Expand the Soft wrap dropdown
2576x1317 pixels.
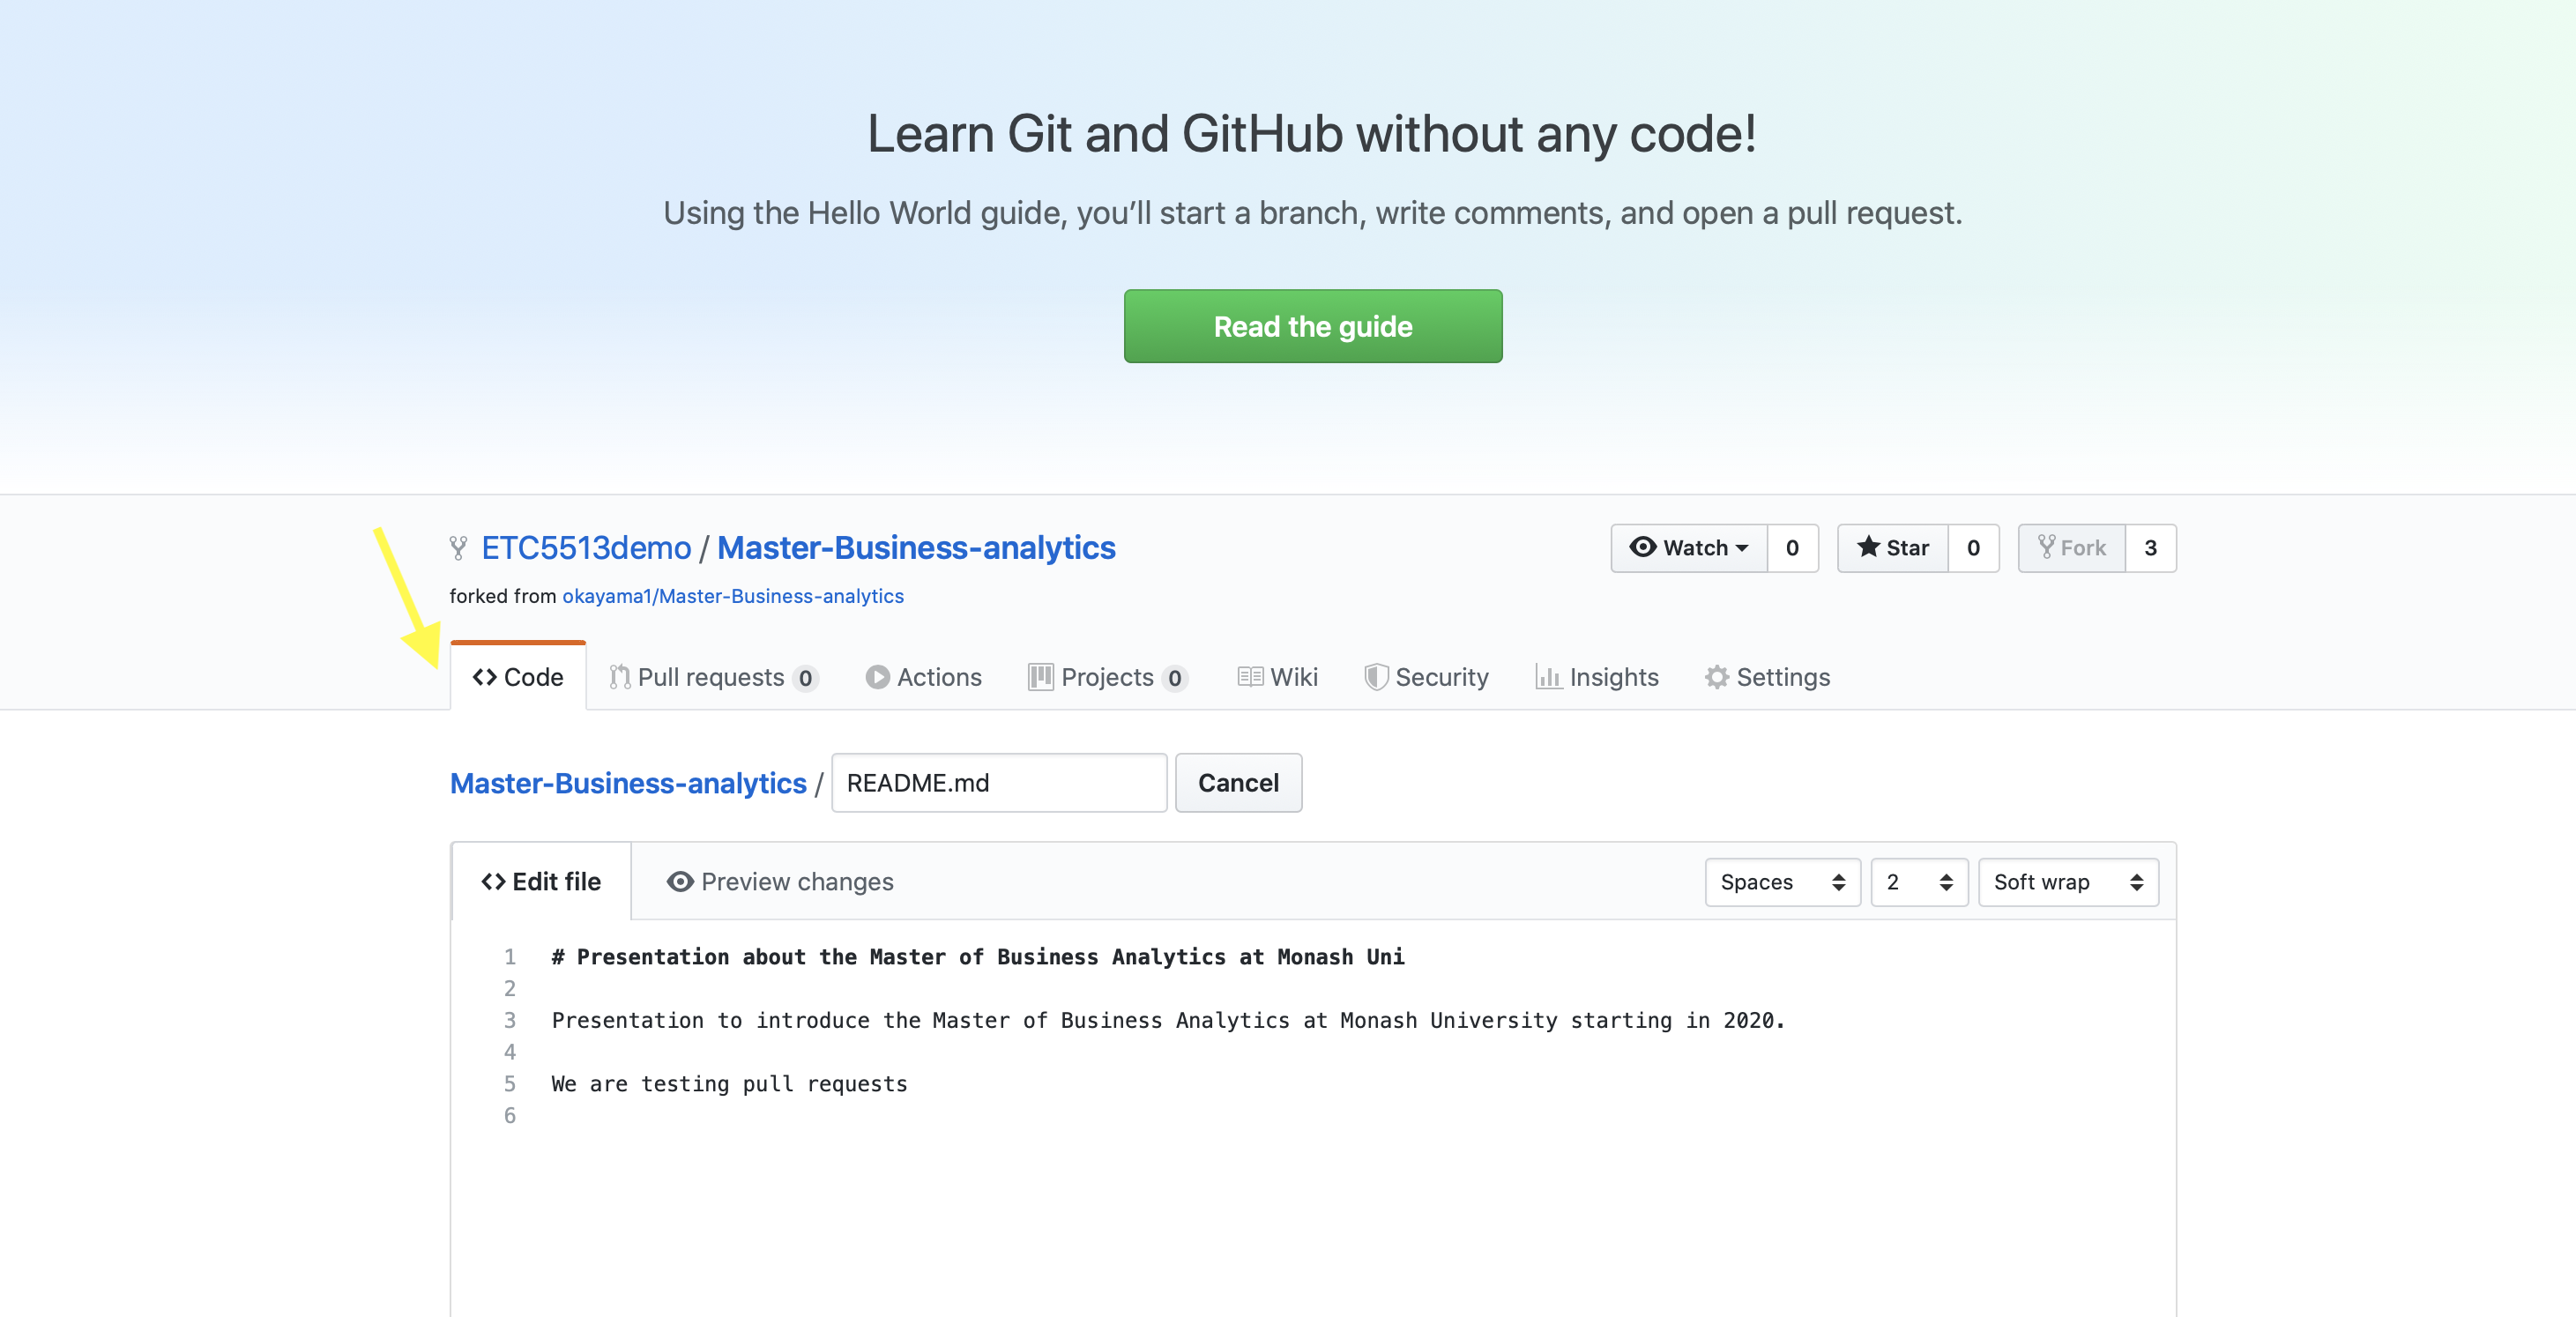click(x=2067, y=882)
